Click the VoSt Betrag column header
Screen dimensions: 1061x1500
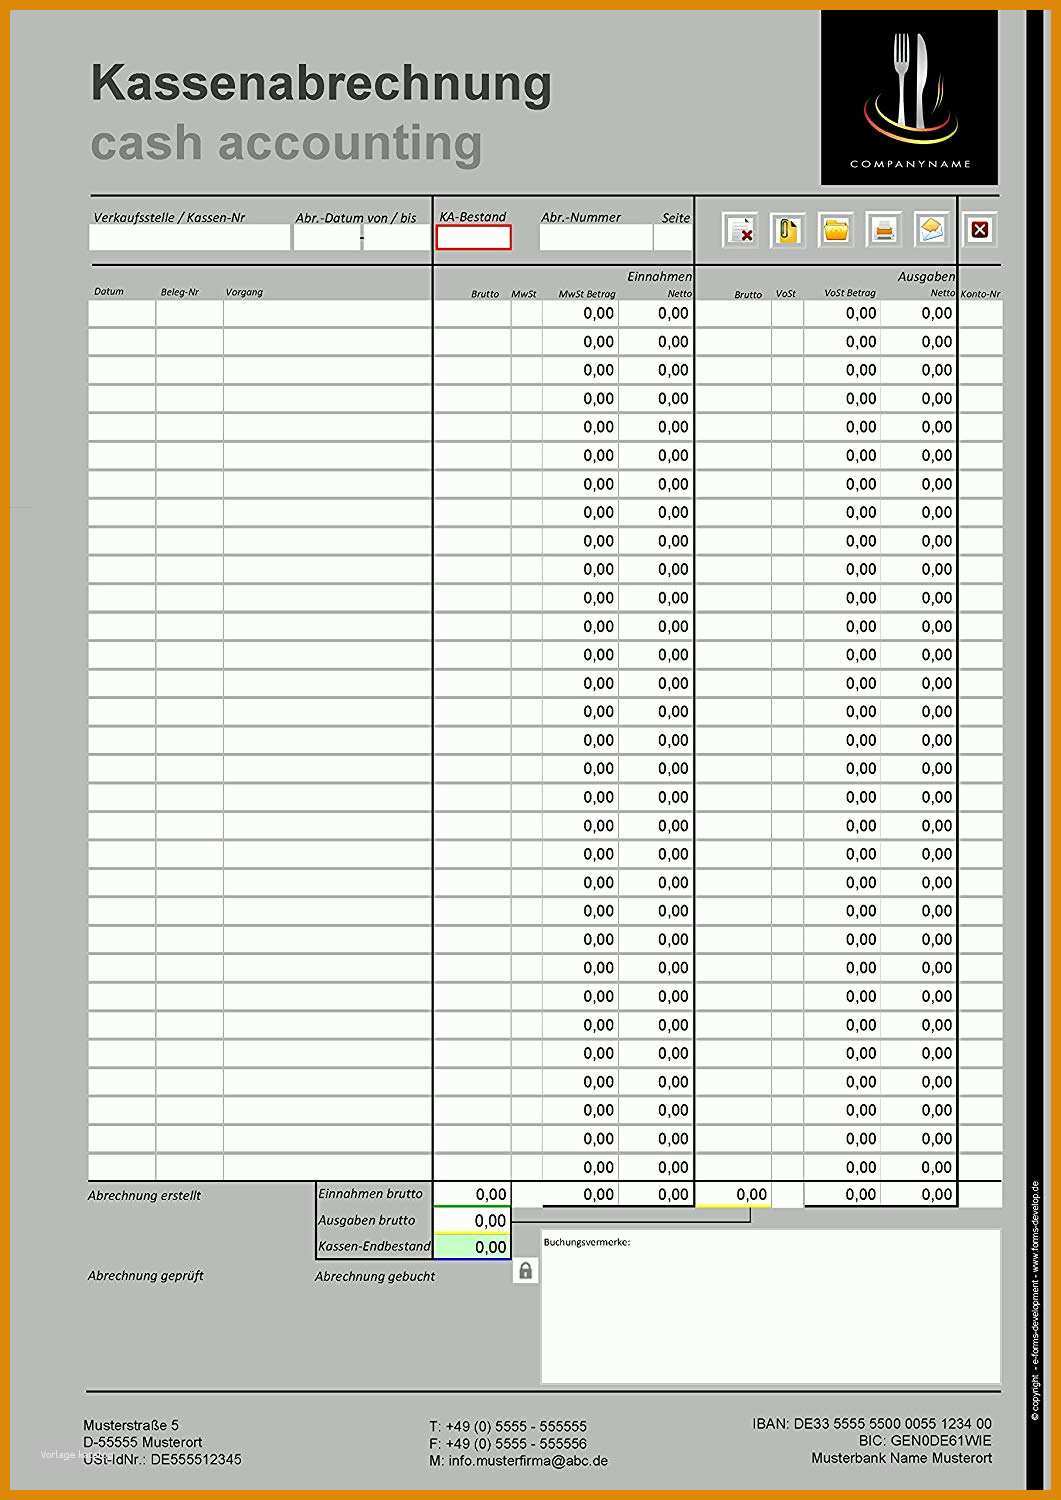[x=850, y=293]
